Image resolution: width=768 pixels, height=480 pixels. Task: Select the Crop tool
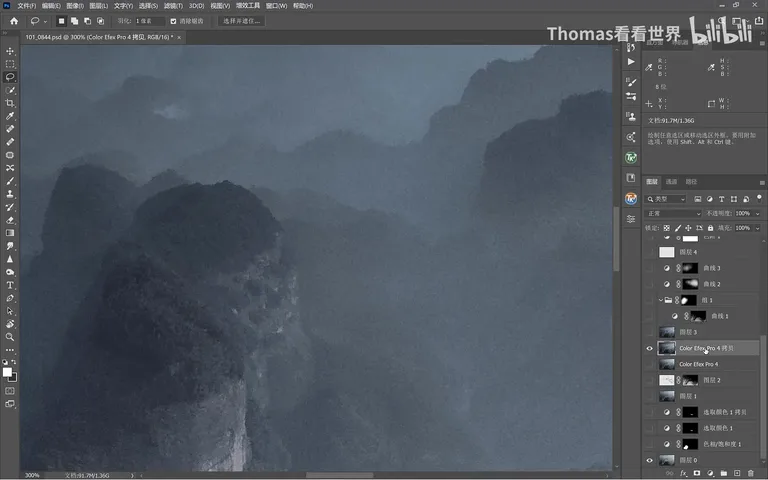coord(10,103)
